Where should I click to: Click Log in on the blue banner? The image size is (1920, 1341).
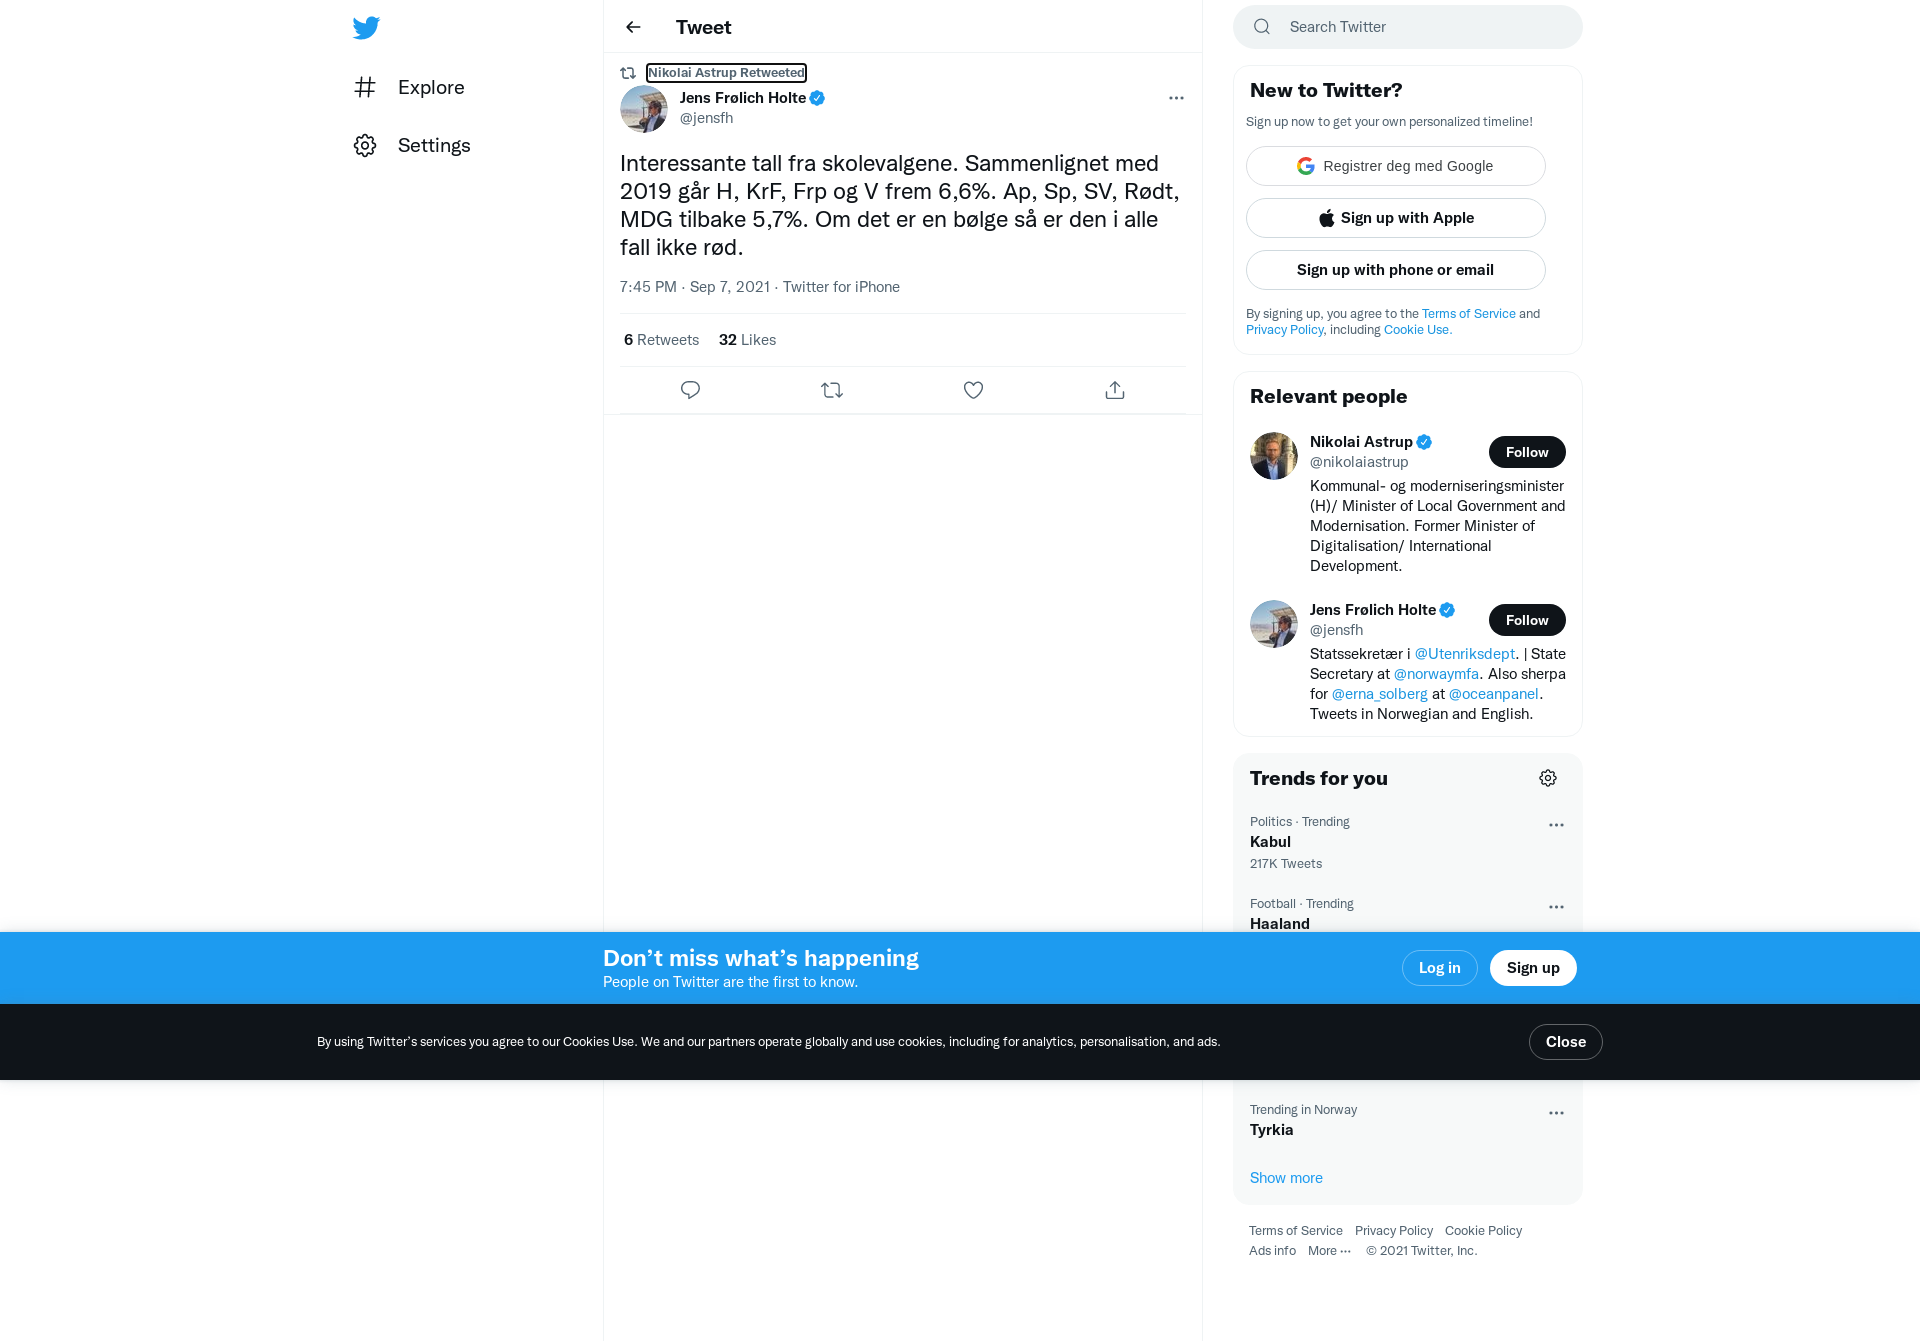click(1439, 968)
